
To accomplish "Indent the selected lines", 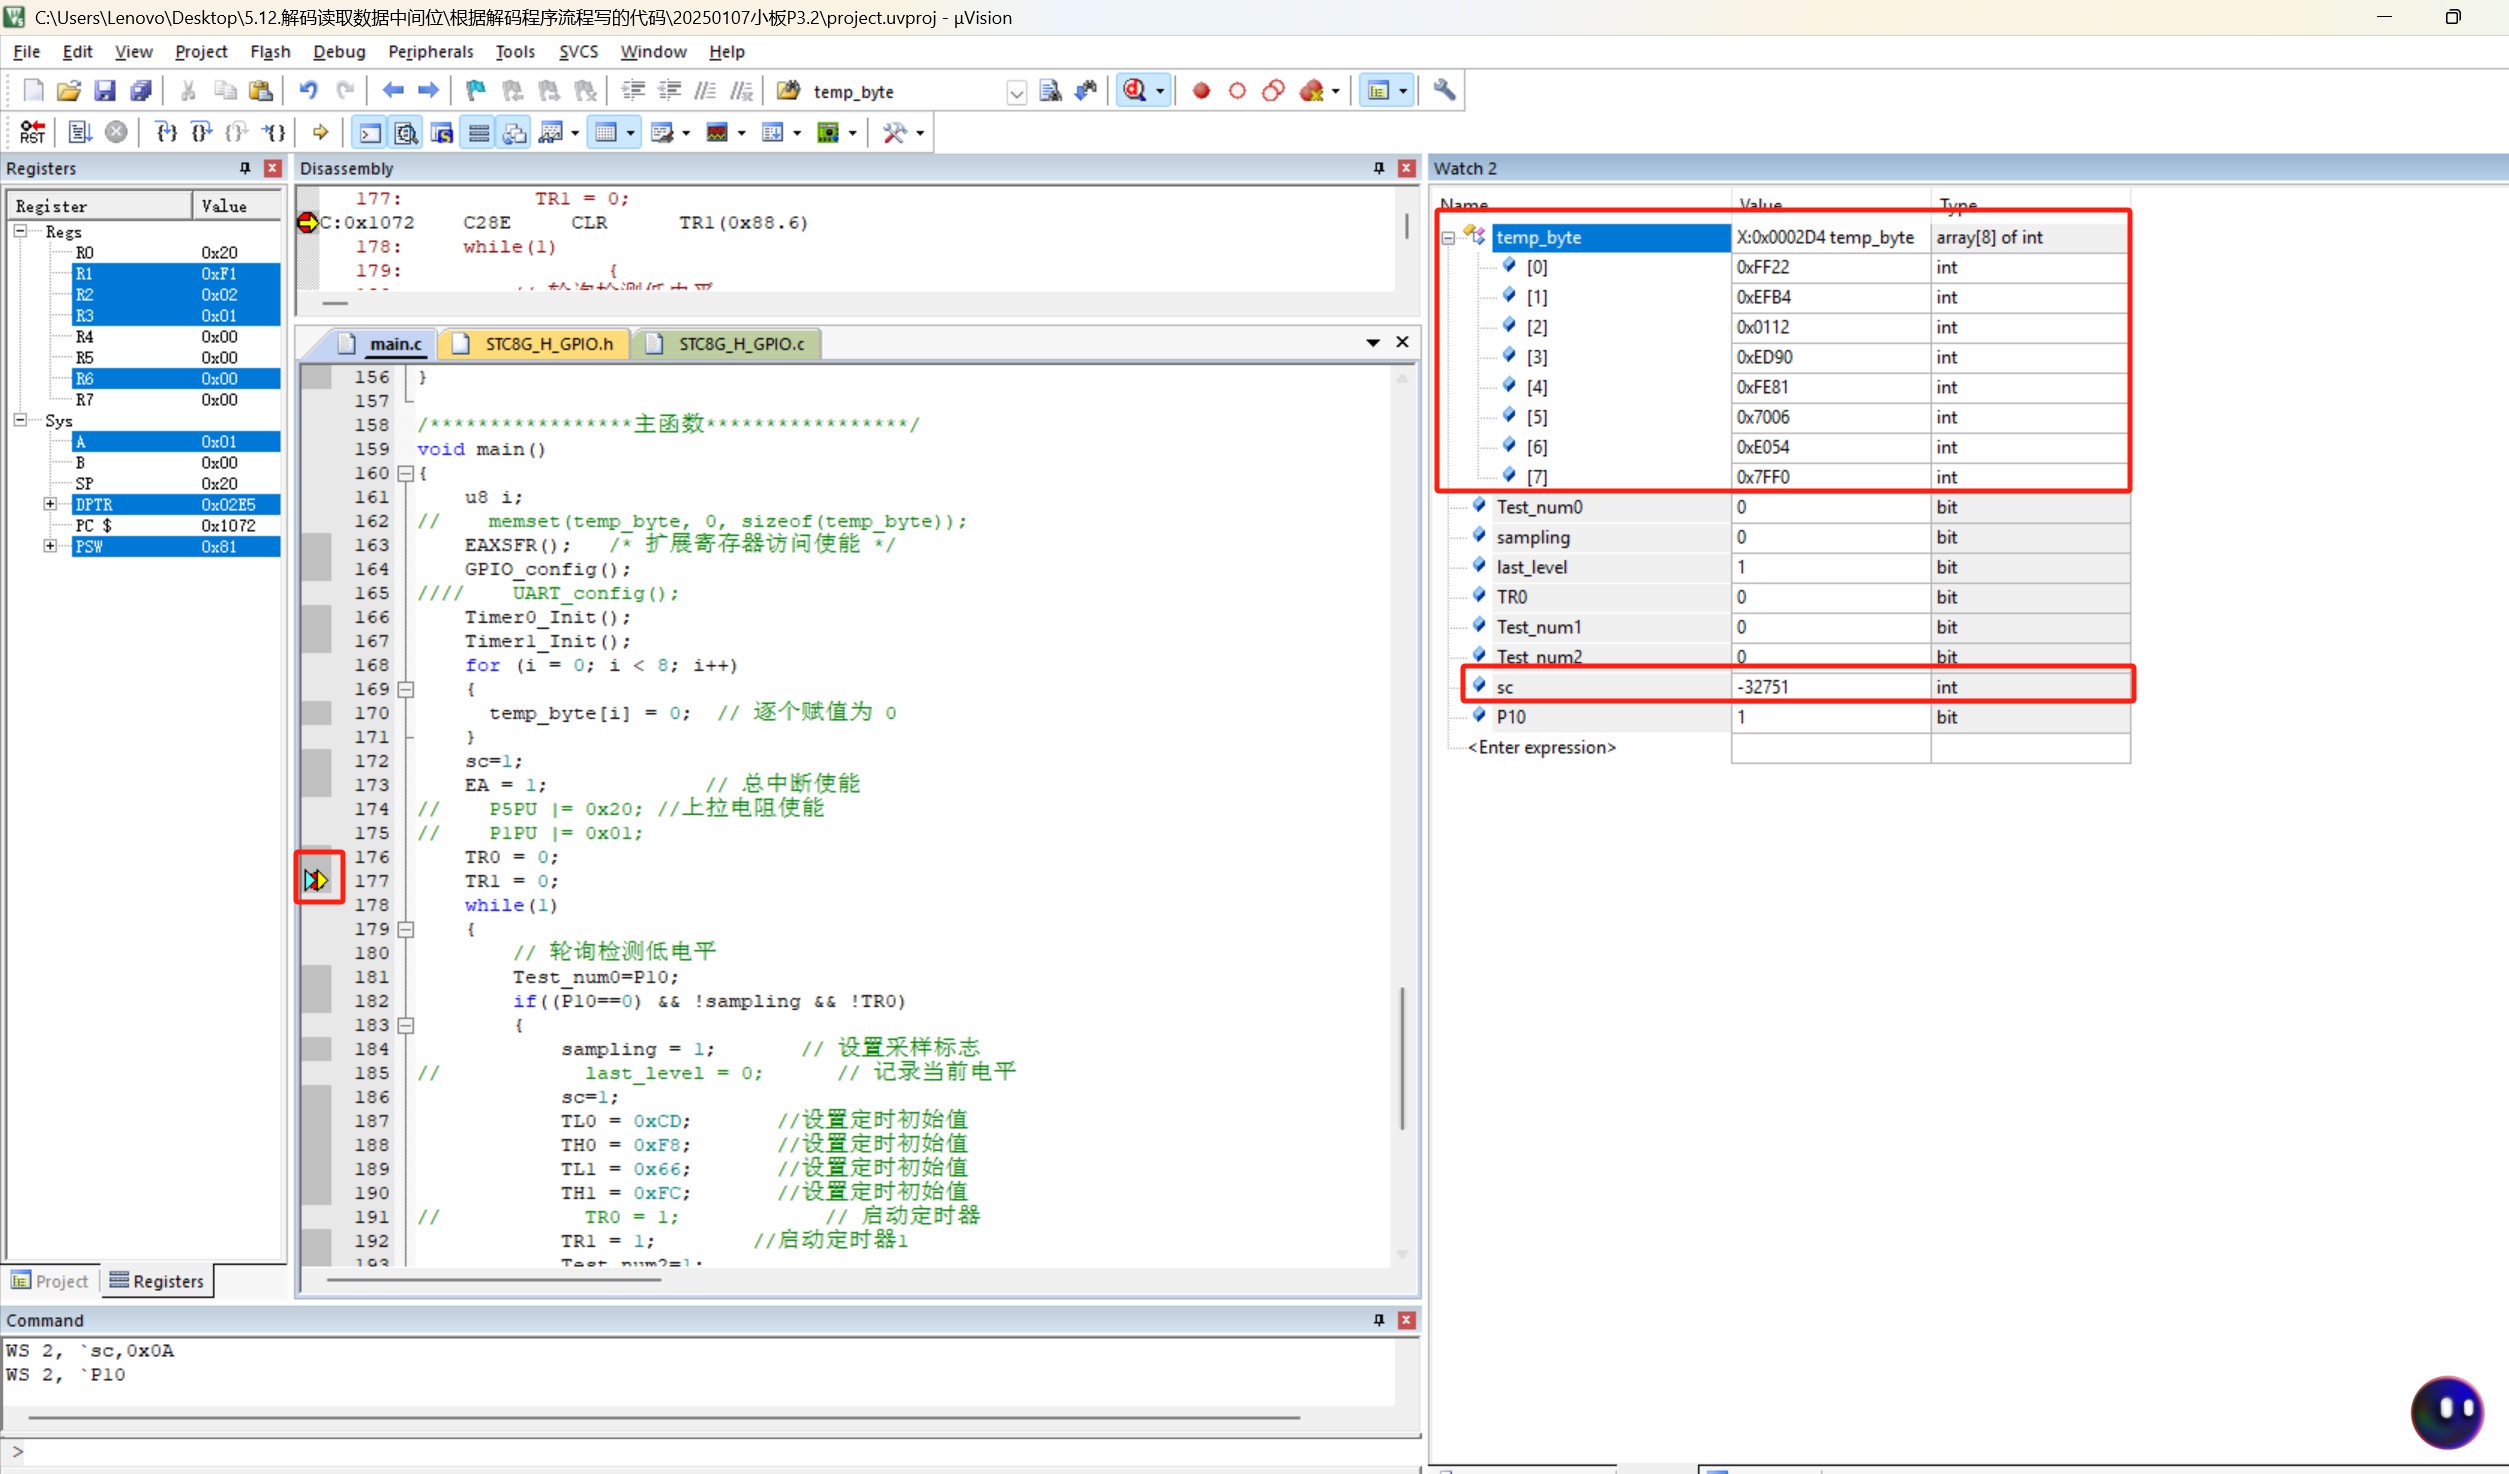I will tap(633, 91).
